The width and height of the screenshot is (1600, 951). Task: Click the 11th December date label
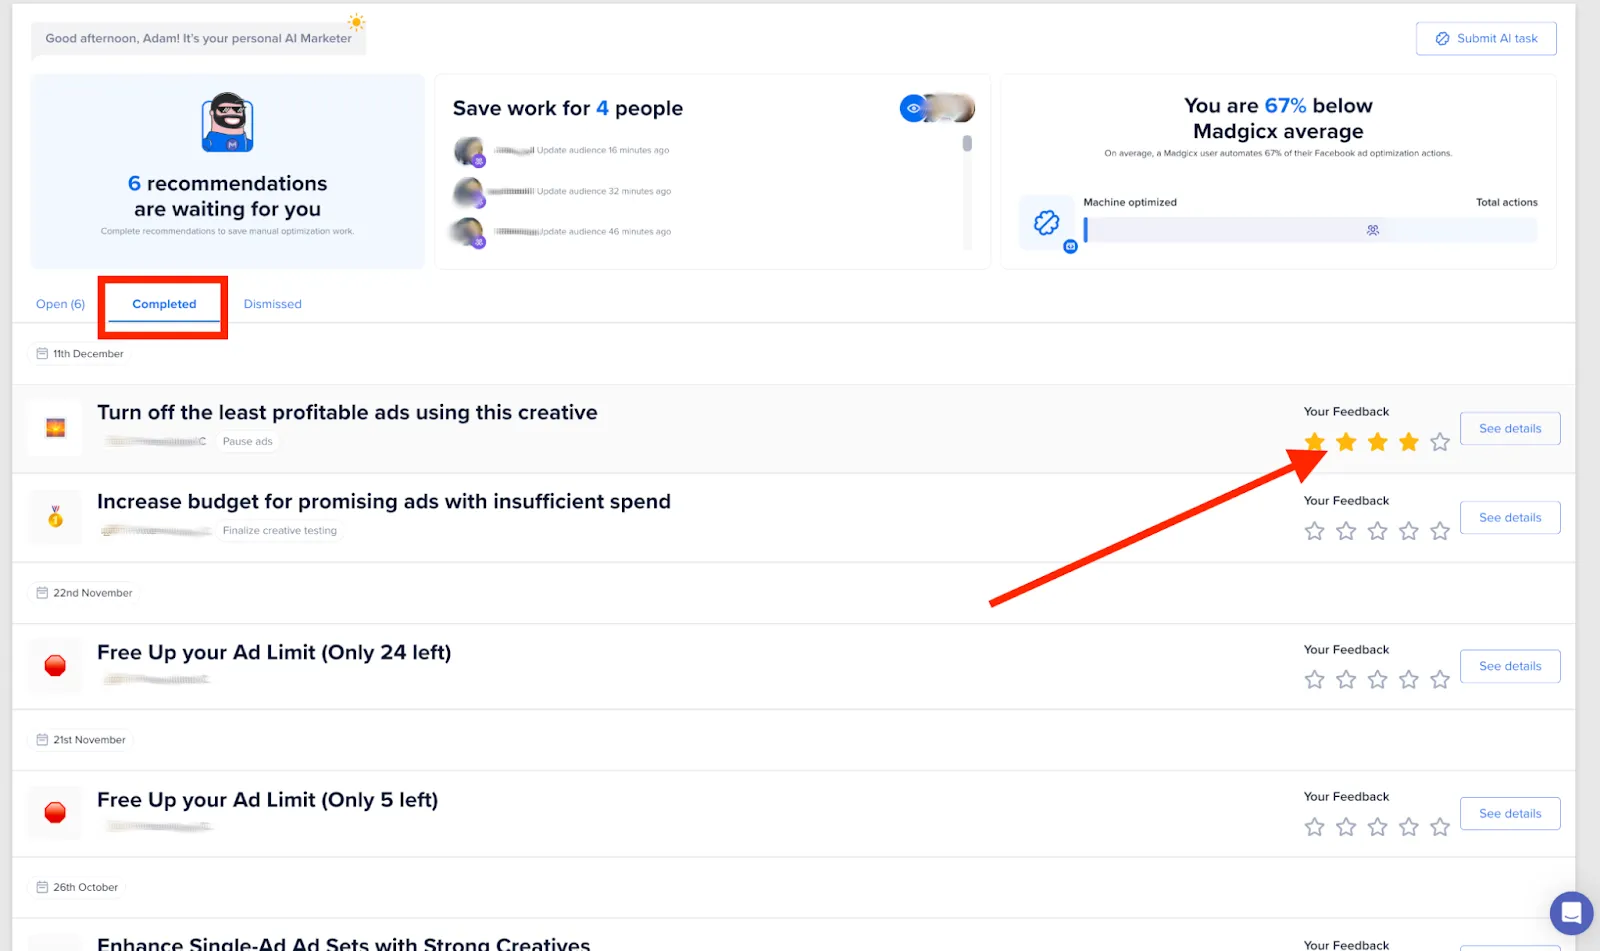[80, 354]
